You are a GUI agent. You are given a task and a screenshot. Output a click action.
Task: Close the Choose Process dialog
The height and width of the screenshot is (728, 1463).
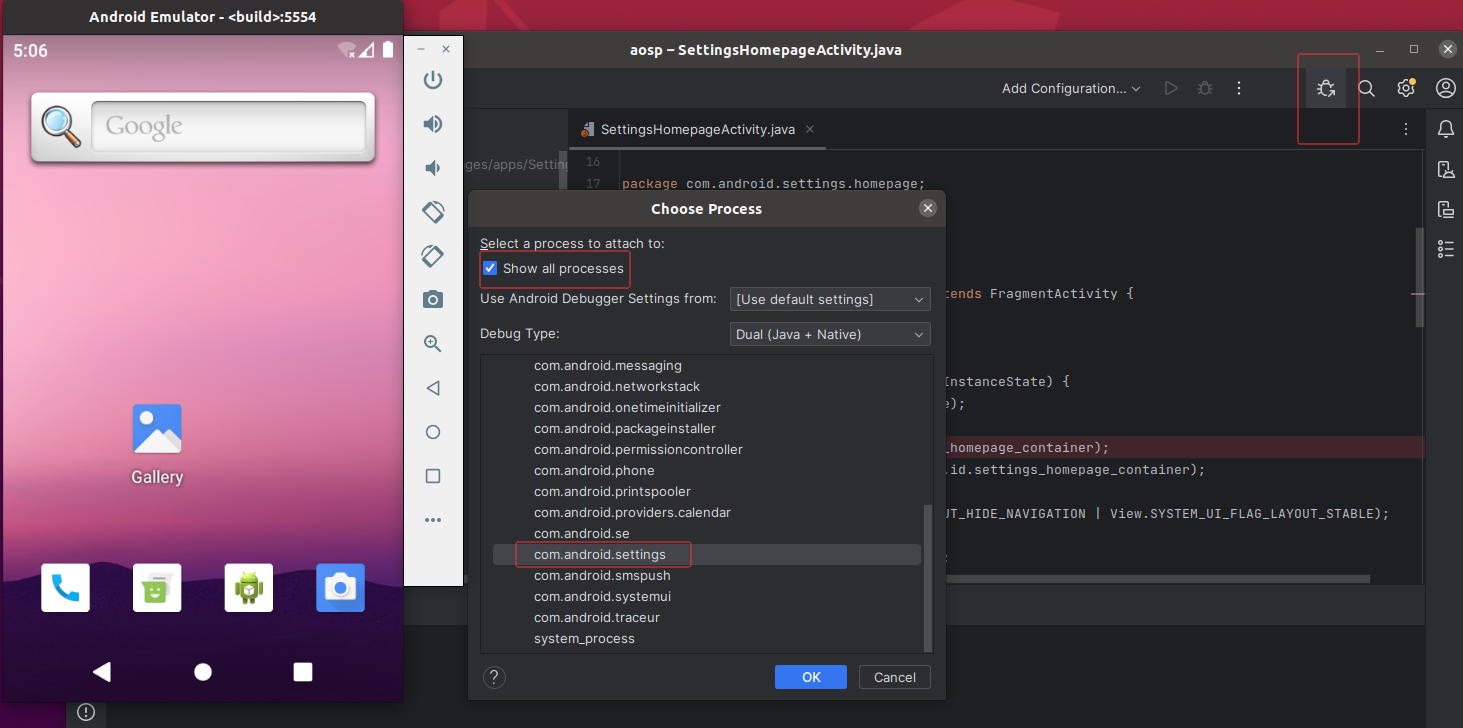928,208
